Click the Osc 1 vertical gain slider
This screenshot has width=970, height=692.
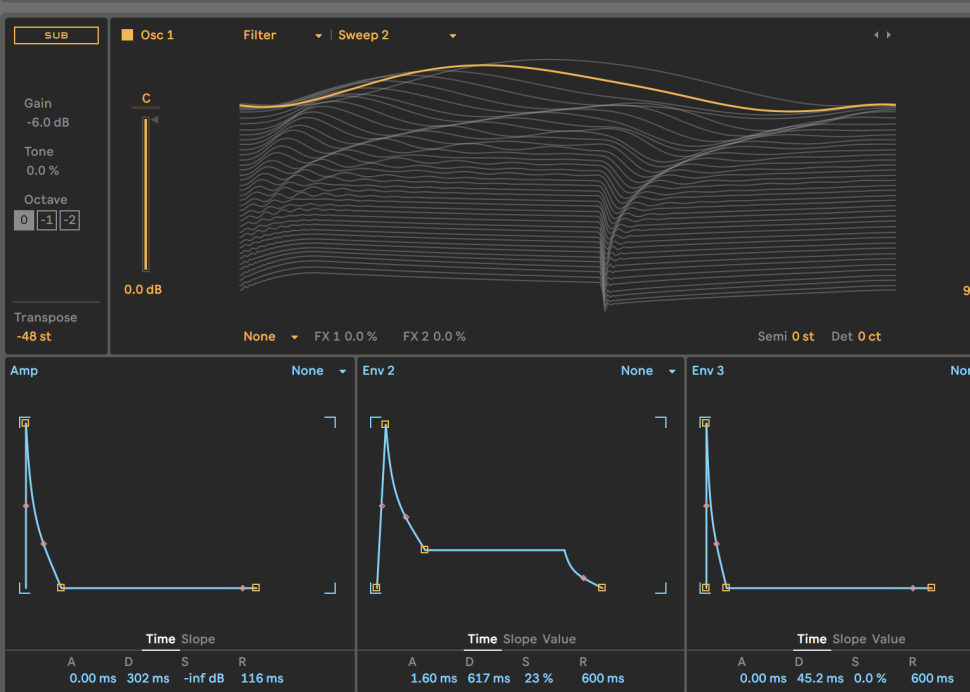(x=146, y=194)
